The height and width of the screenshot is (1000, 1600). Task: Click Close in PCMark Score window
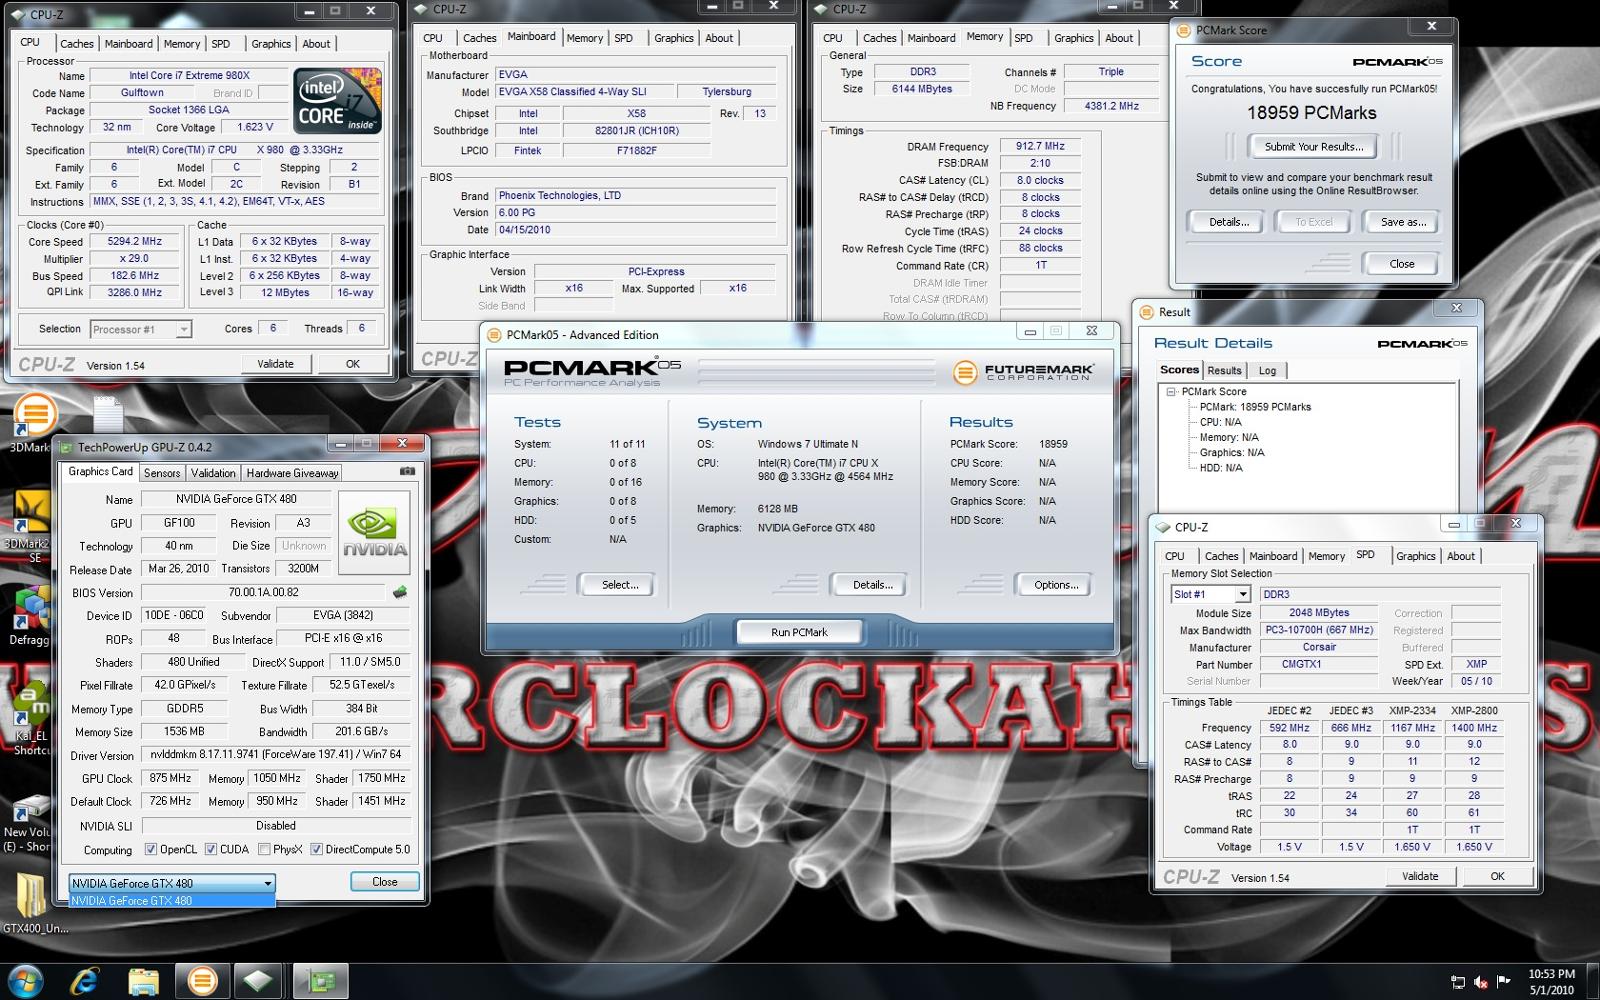coord(1402,264)
